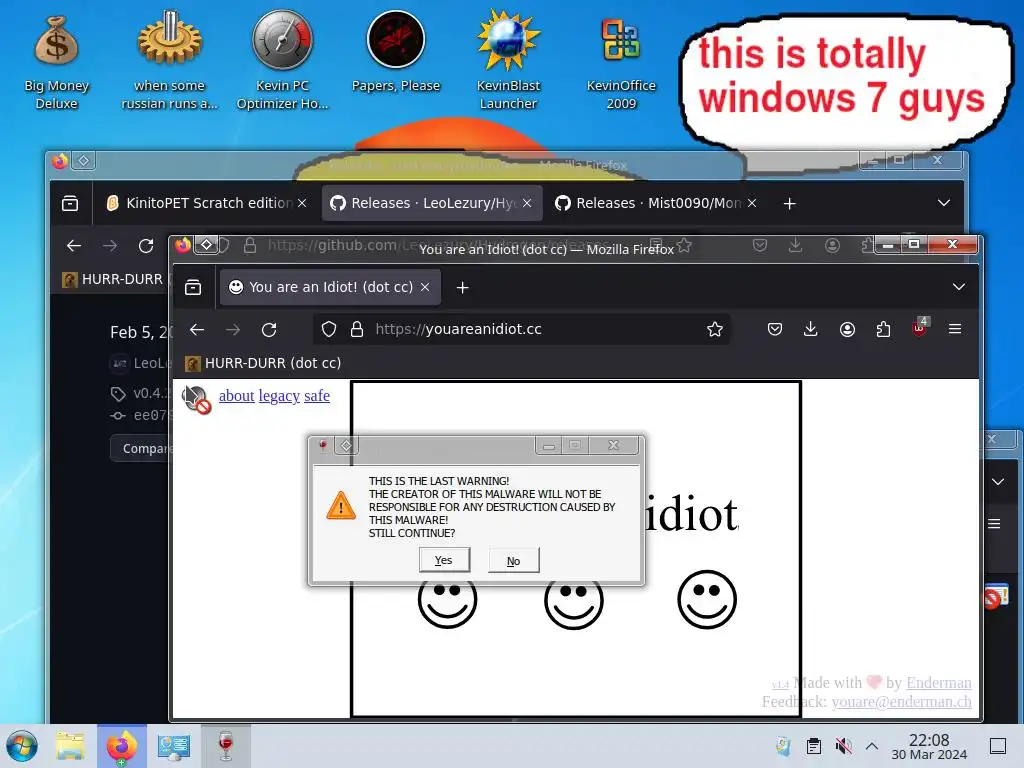Reload the page in the background GitHub Firefox window

(146, 246)
